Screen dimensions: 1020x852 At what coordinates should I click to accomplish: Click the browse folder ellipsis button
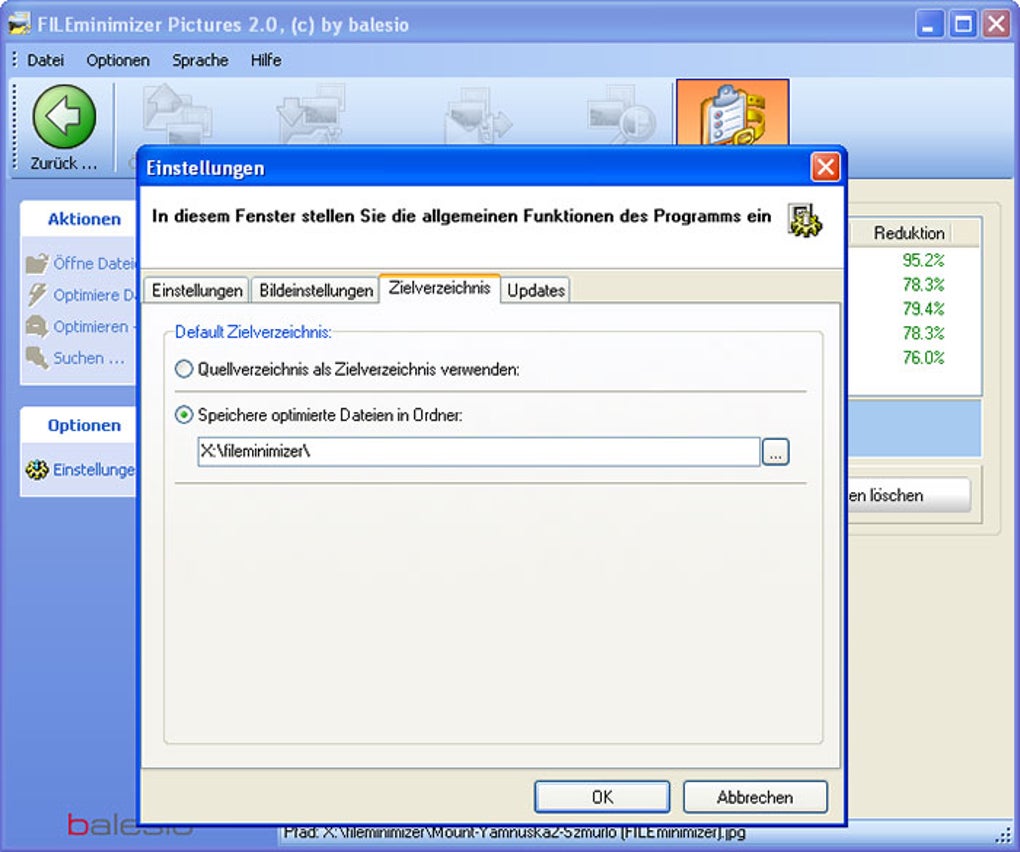coord(775,452)
